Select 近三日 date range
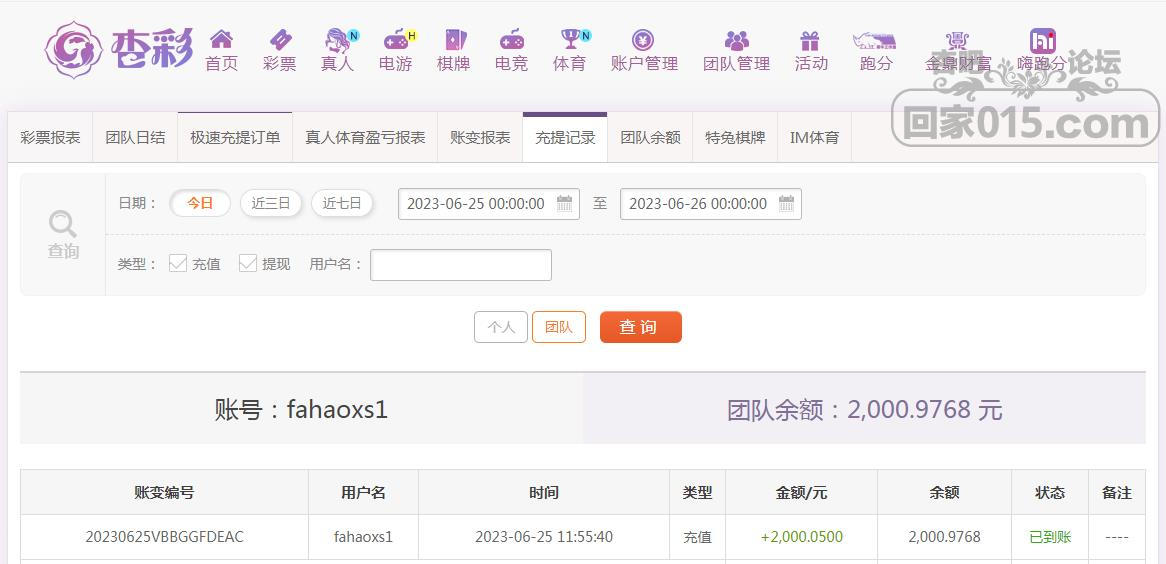Viewport: 1166px width, 564px height. pos(271,203)
